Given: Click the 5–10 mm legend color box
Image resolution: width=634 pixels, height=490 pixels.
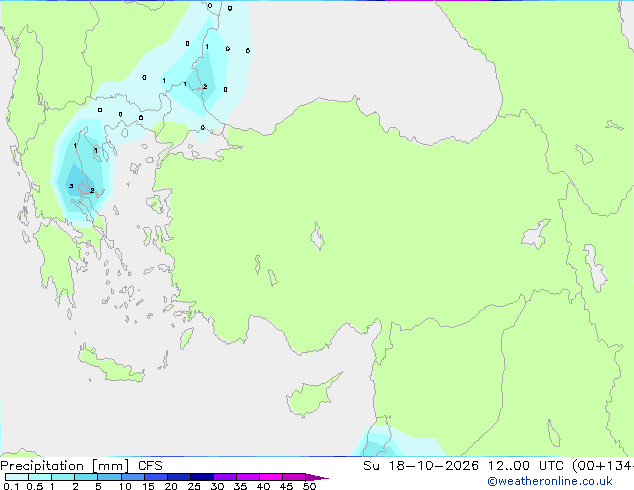Looking at the screenshot, I should tap(109, 477).
